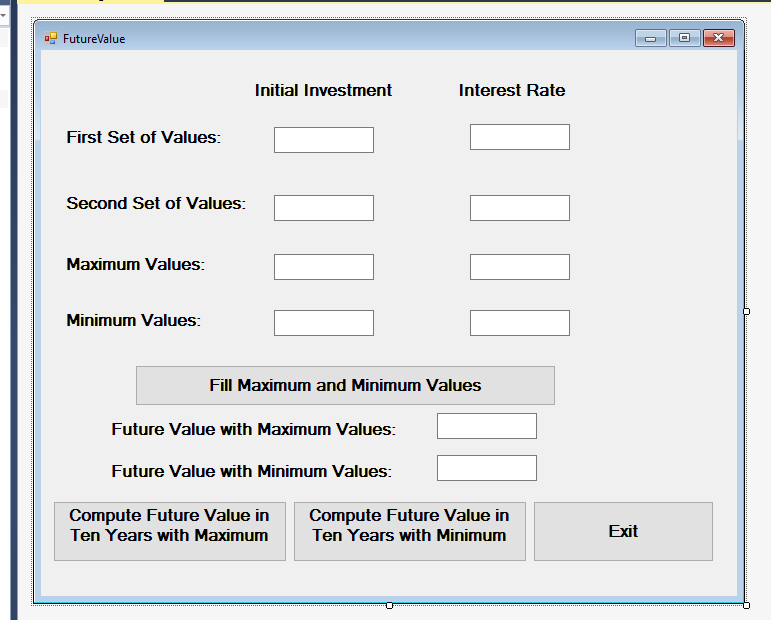The width and height of the screenshot is (771, 620).
Task: Click the First Set Initial Investment textbox
Action: tap(324, 140)
